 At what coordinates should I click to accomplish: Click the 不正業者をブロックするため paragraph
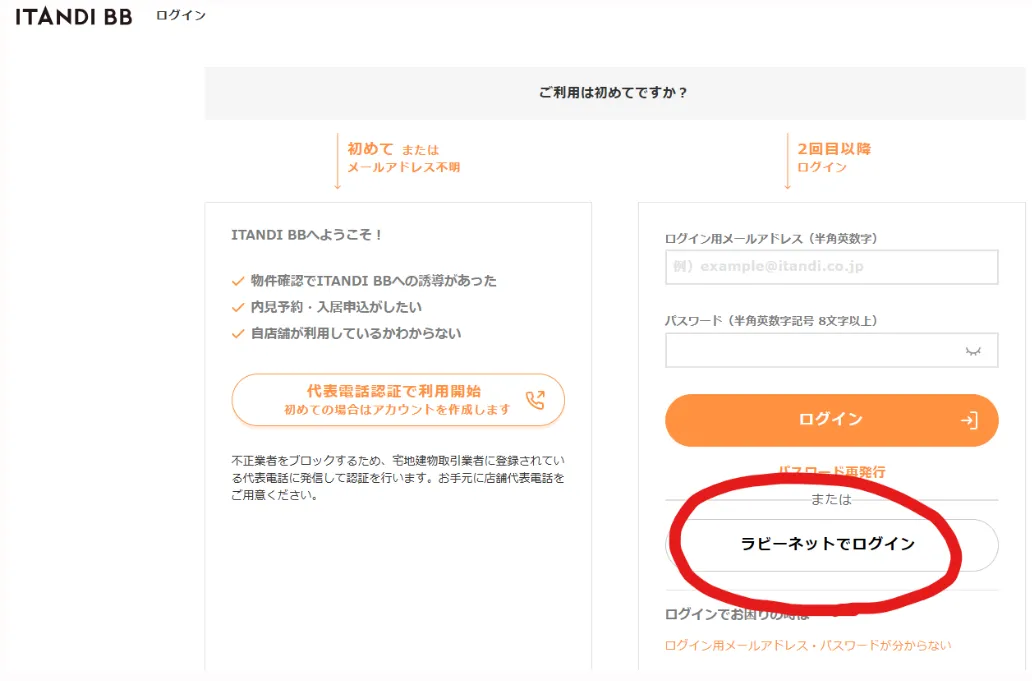[398, 478]
